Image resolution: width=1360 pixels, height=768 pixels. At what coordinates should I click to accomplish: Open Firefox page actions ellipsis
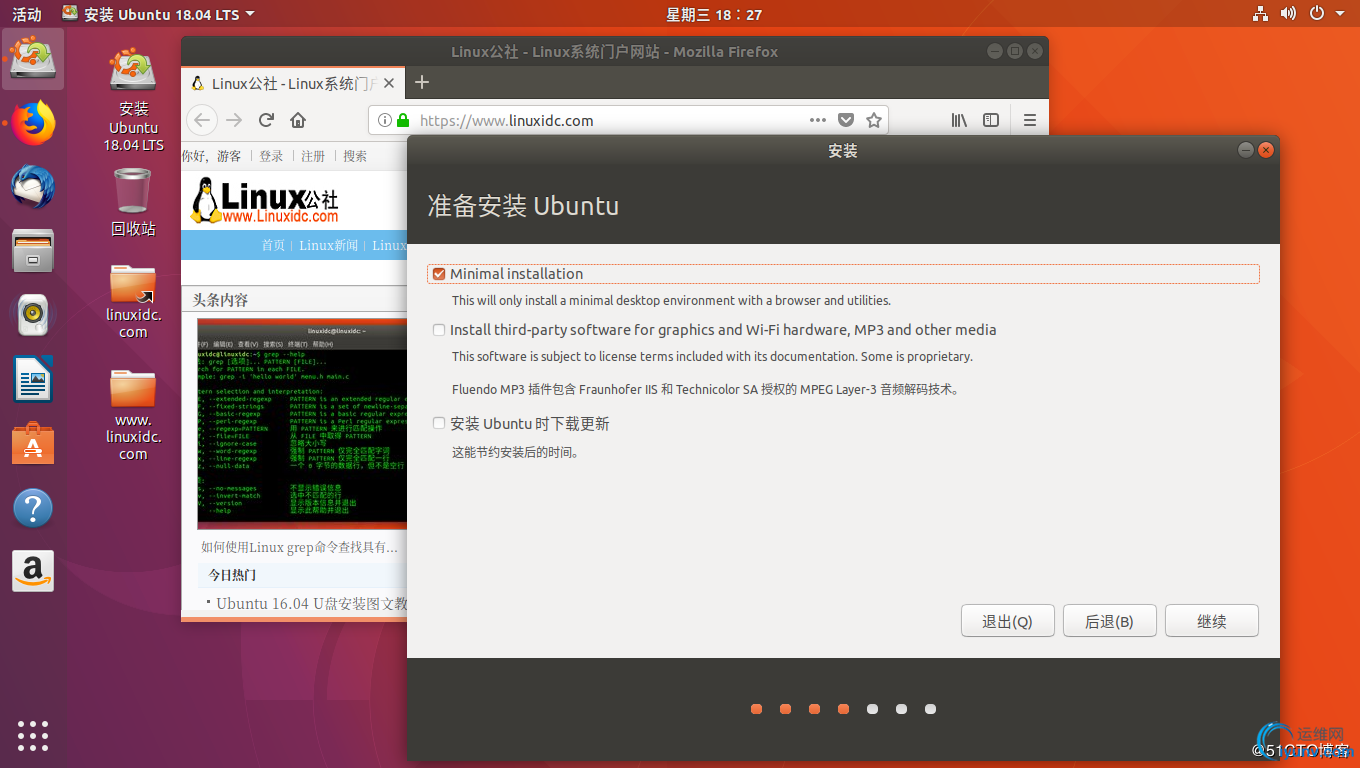[818, 120]
